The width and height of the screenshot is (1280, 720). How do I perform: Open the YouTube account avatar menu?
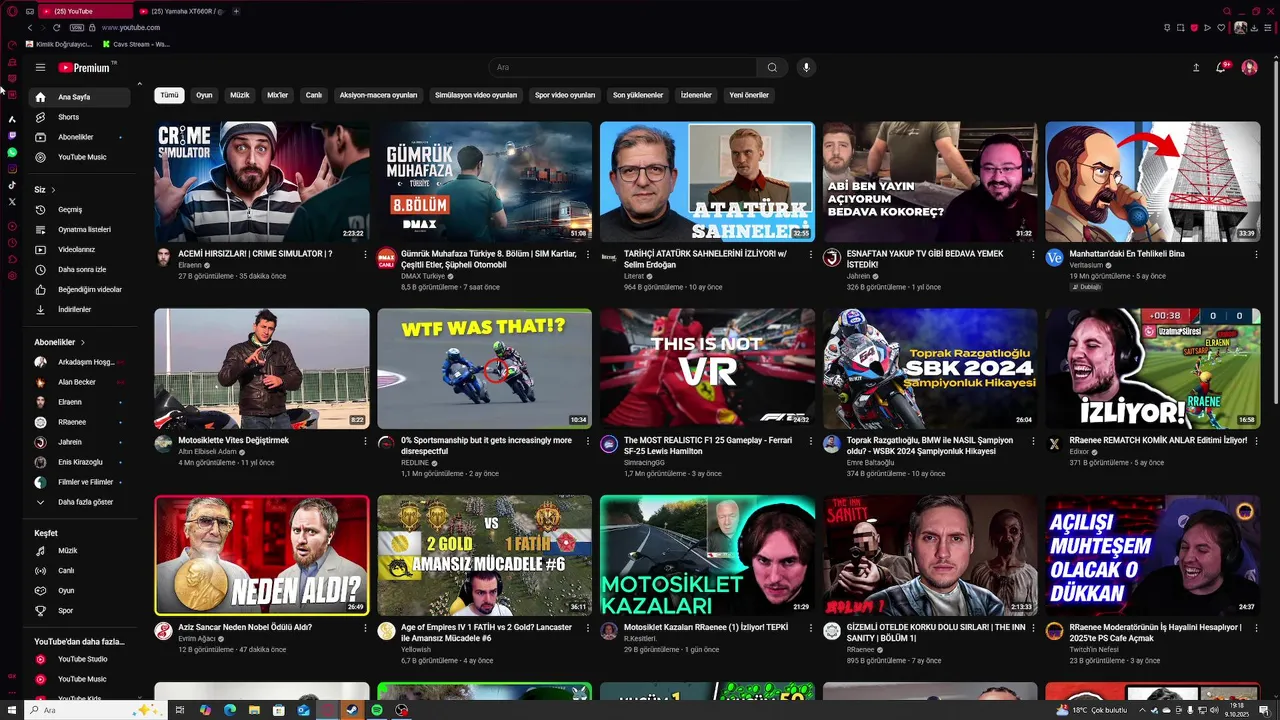coord(1249,67)
